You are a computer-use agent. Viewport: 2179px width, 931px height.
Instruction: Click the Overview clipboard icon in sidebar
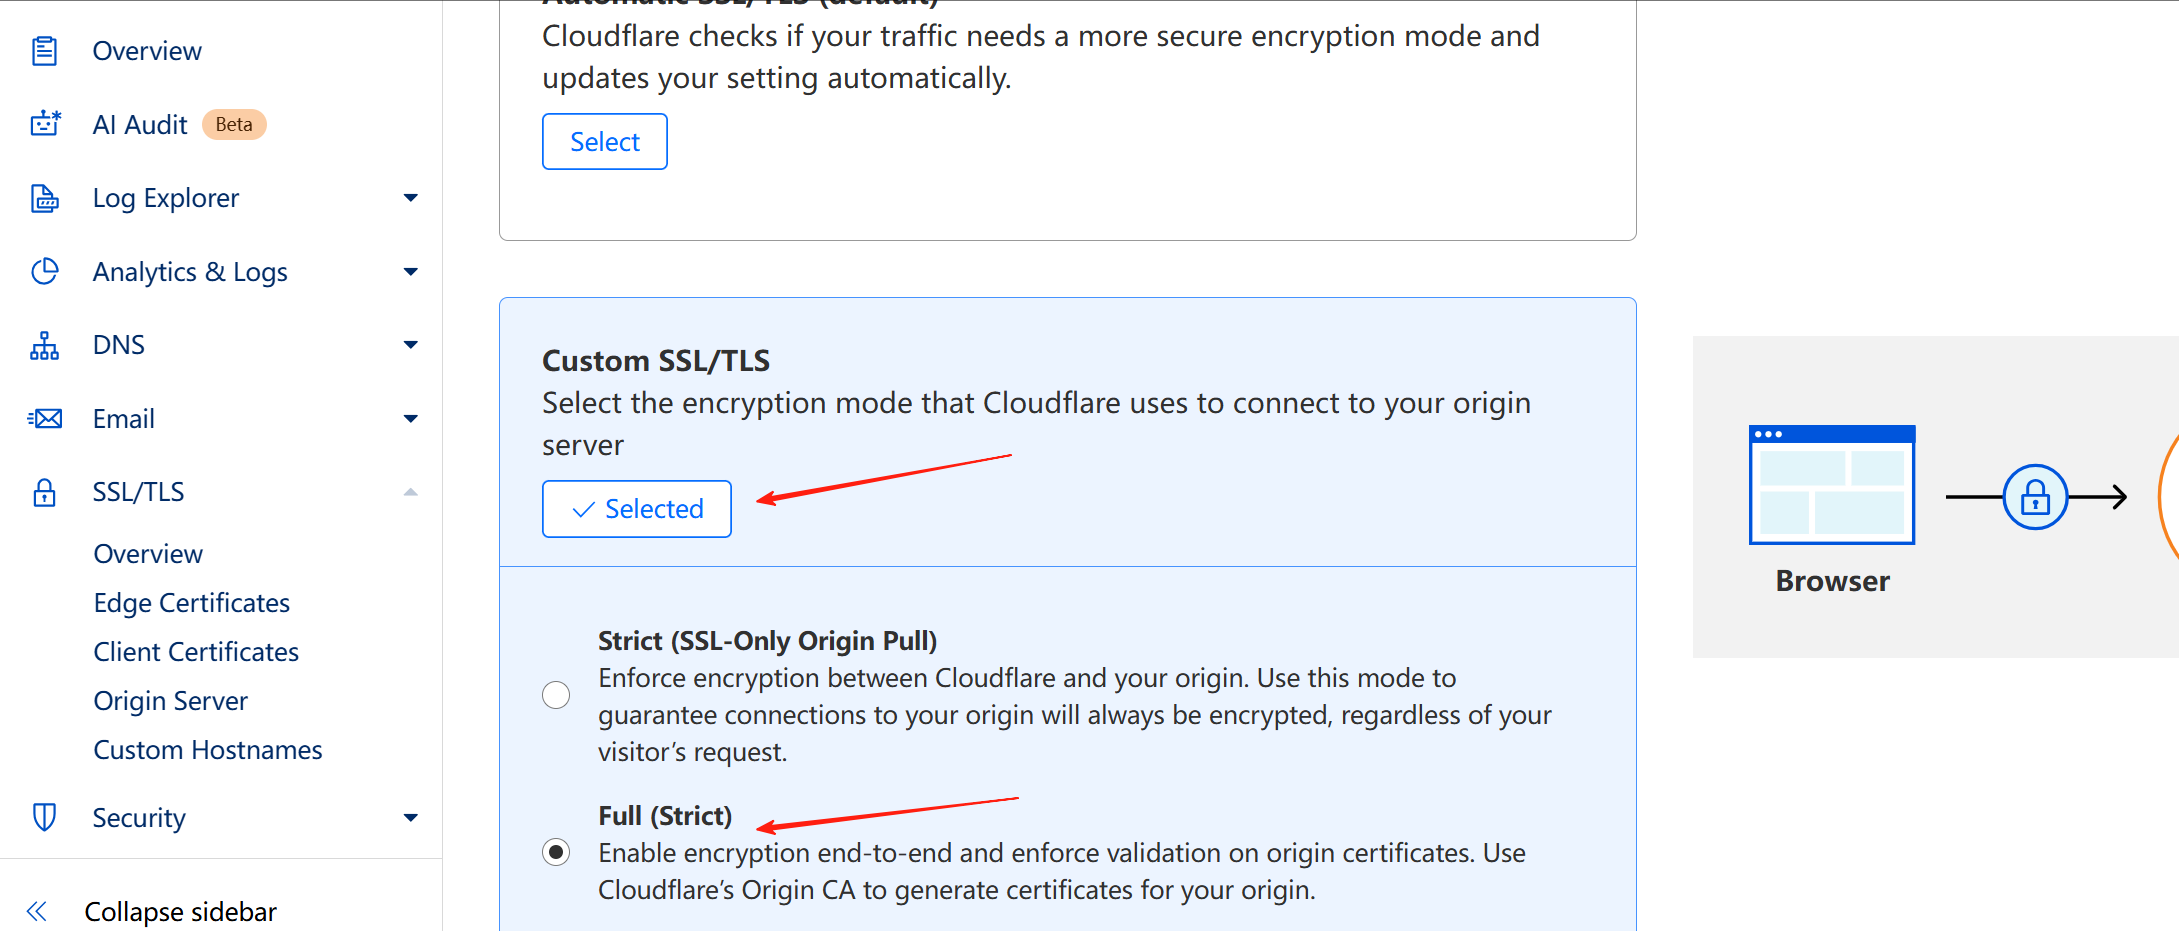click(x=44, y=51)
